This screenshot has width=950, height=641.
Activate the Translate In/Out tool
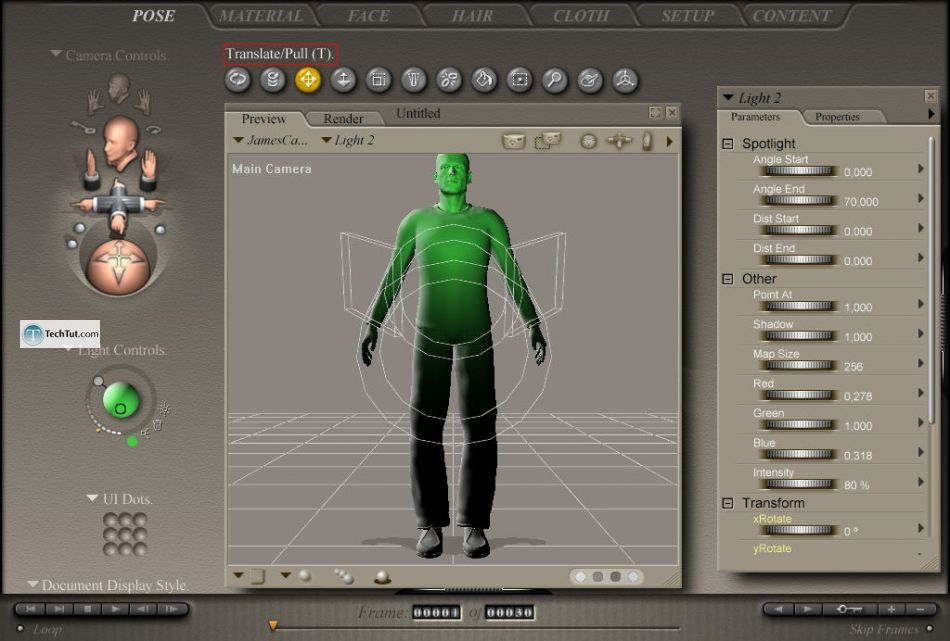(344, 81)
